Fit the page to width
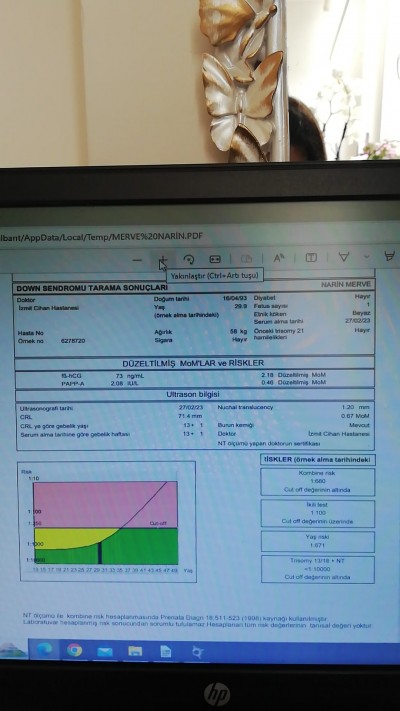The width and height of the screenshot is (400, 711). click(x=215, y=259)
